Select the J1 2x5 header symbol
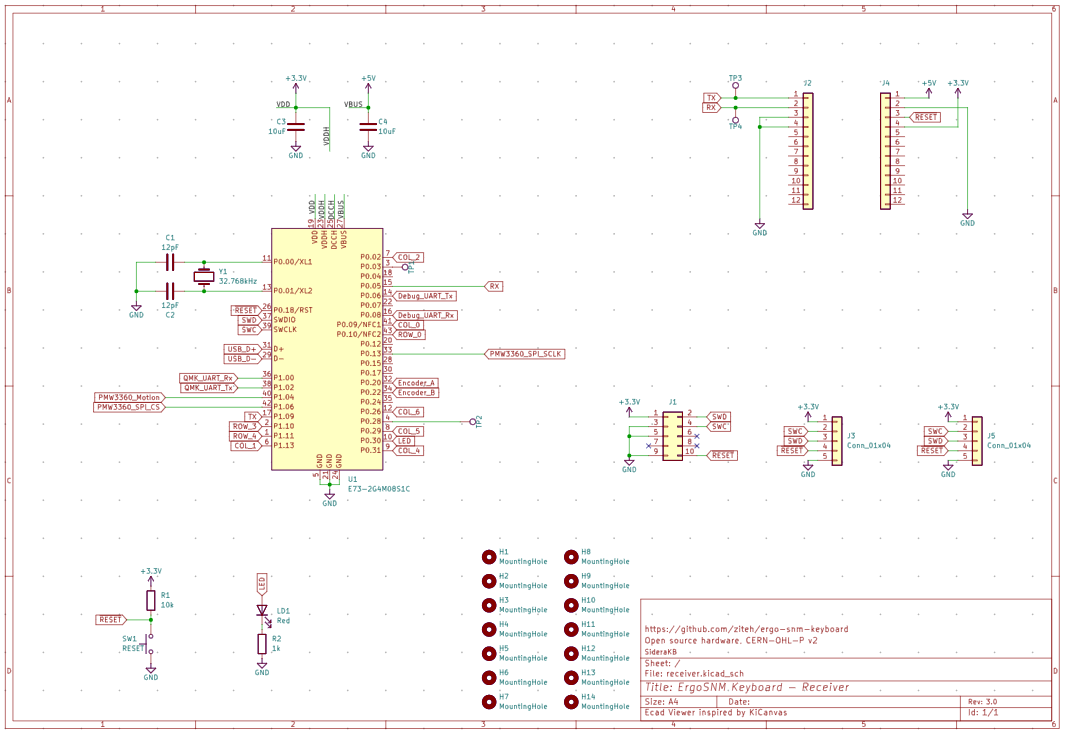The height and width of the screenshot is (733, 1066). point(672,436)
